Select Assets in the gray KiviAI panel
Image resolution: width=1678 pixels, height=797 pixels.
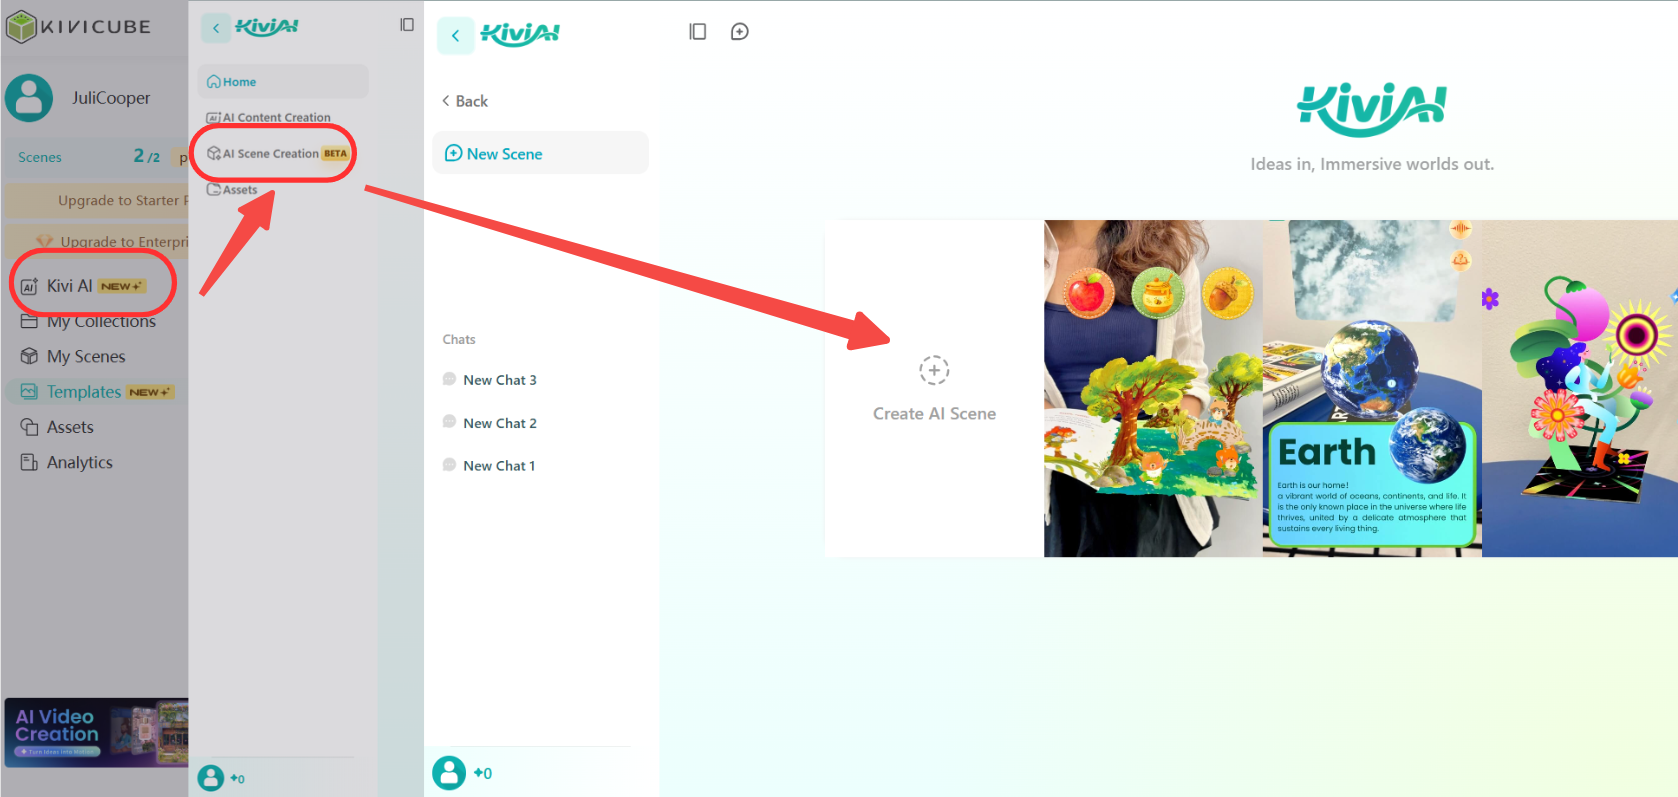click(x=232, y=190)
